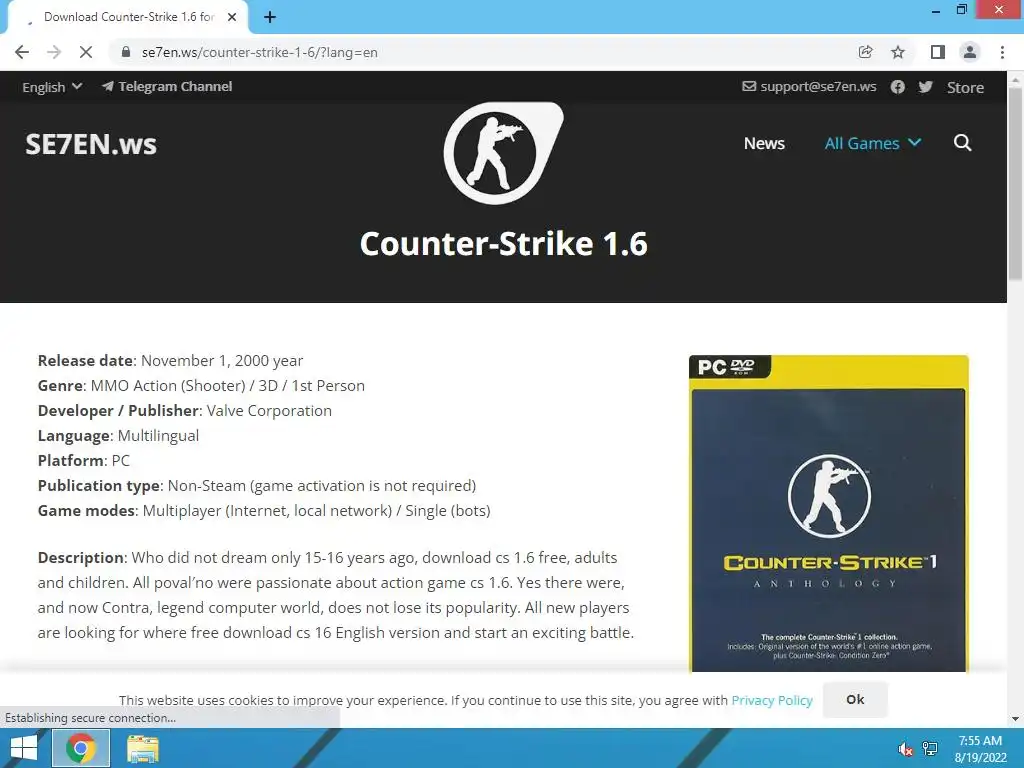Expand the All Games menu
1024x768 pixels.
tap(872, 143)
